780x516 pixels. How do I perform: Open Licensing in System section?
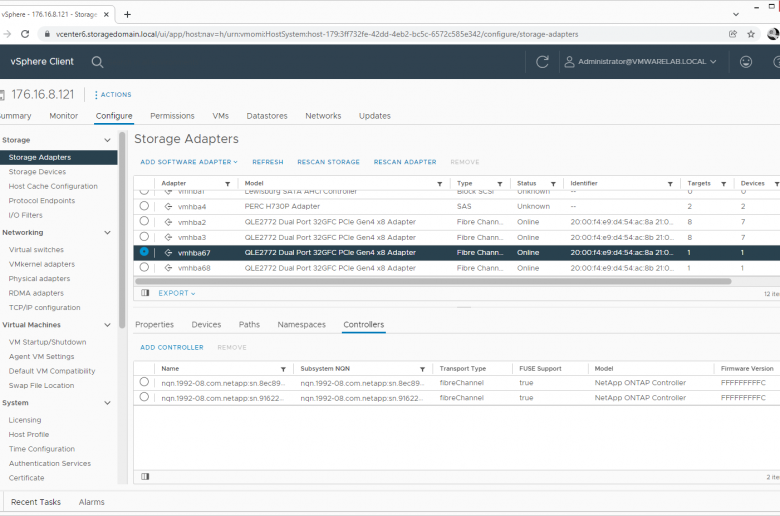click(x=25, y=420)
